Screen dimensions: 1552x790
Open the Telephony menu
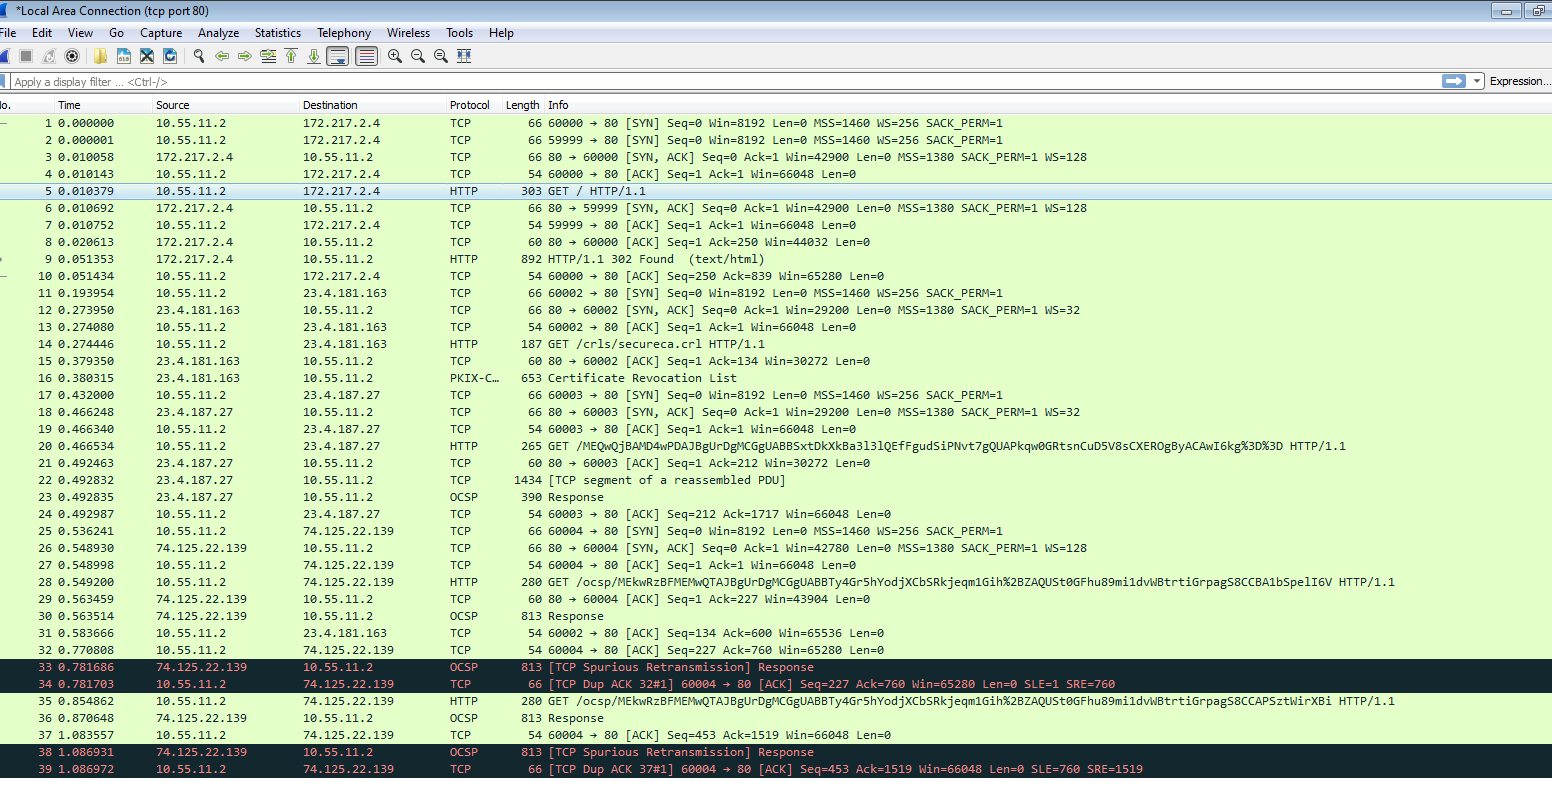(344, 32)
